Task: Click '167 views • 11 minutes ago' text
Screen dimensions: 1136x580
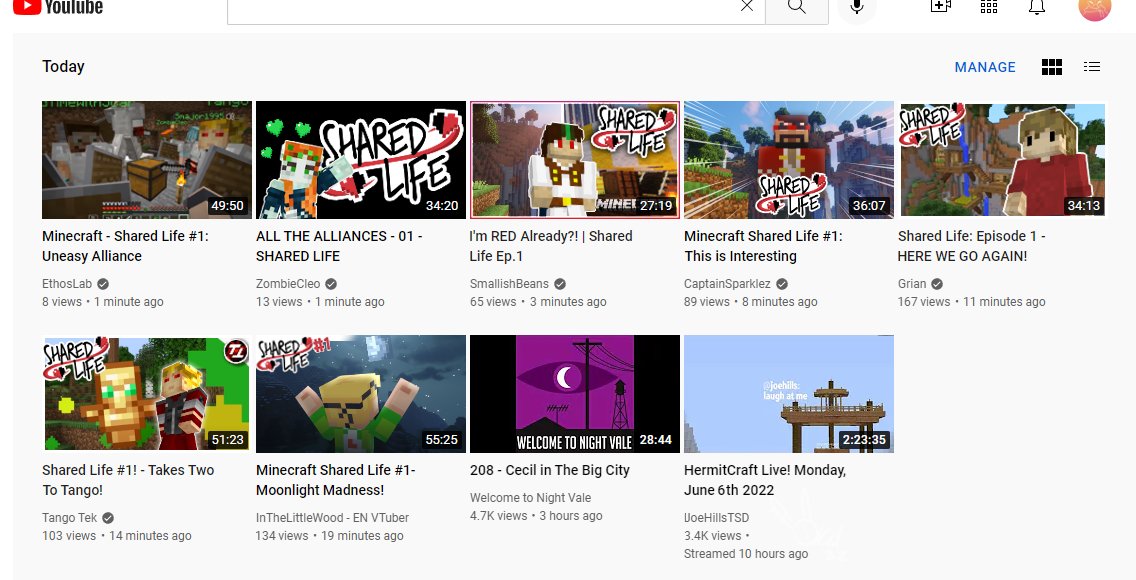Action: [972, 302]
